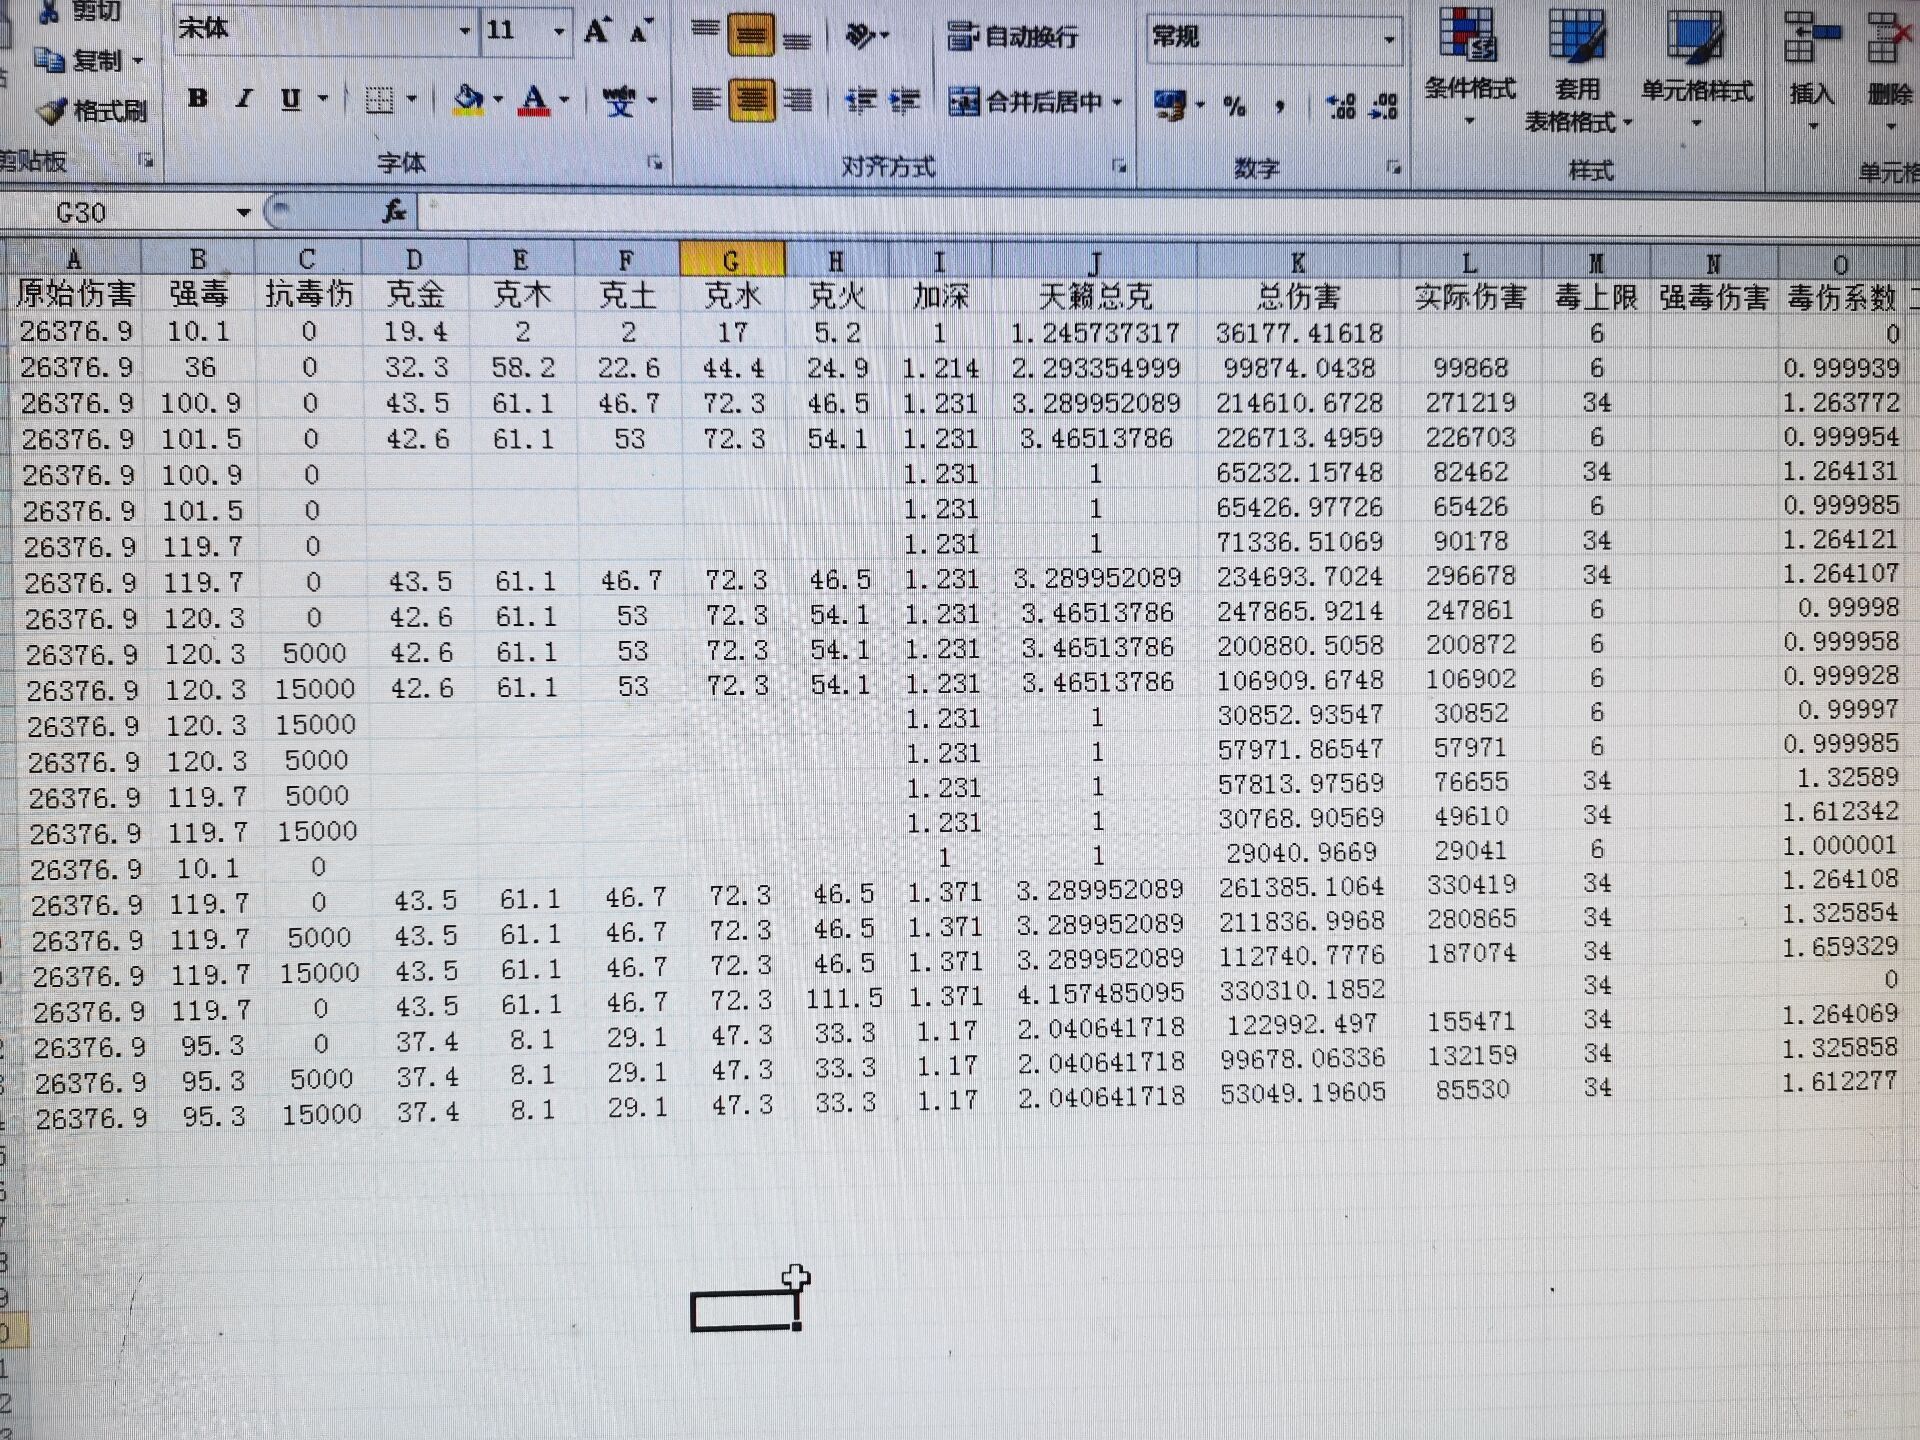This screenshot has width=1920, height=1440.
Task: Open the Merge and Center dropdown arrow
Action: (1116, 102)
